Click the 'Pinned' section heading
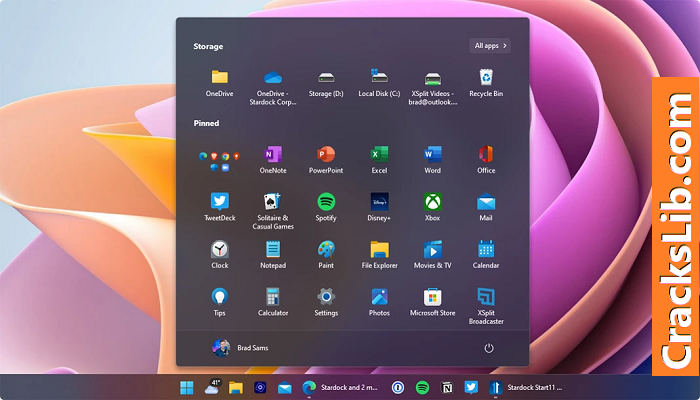The width and height of the screenshot is (700, 400). [x=206, y=123]
